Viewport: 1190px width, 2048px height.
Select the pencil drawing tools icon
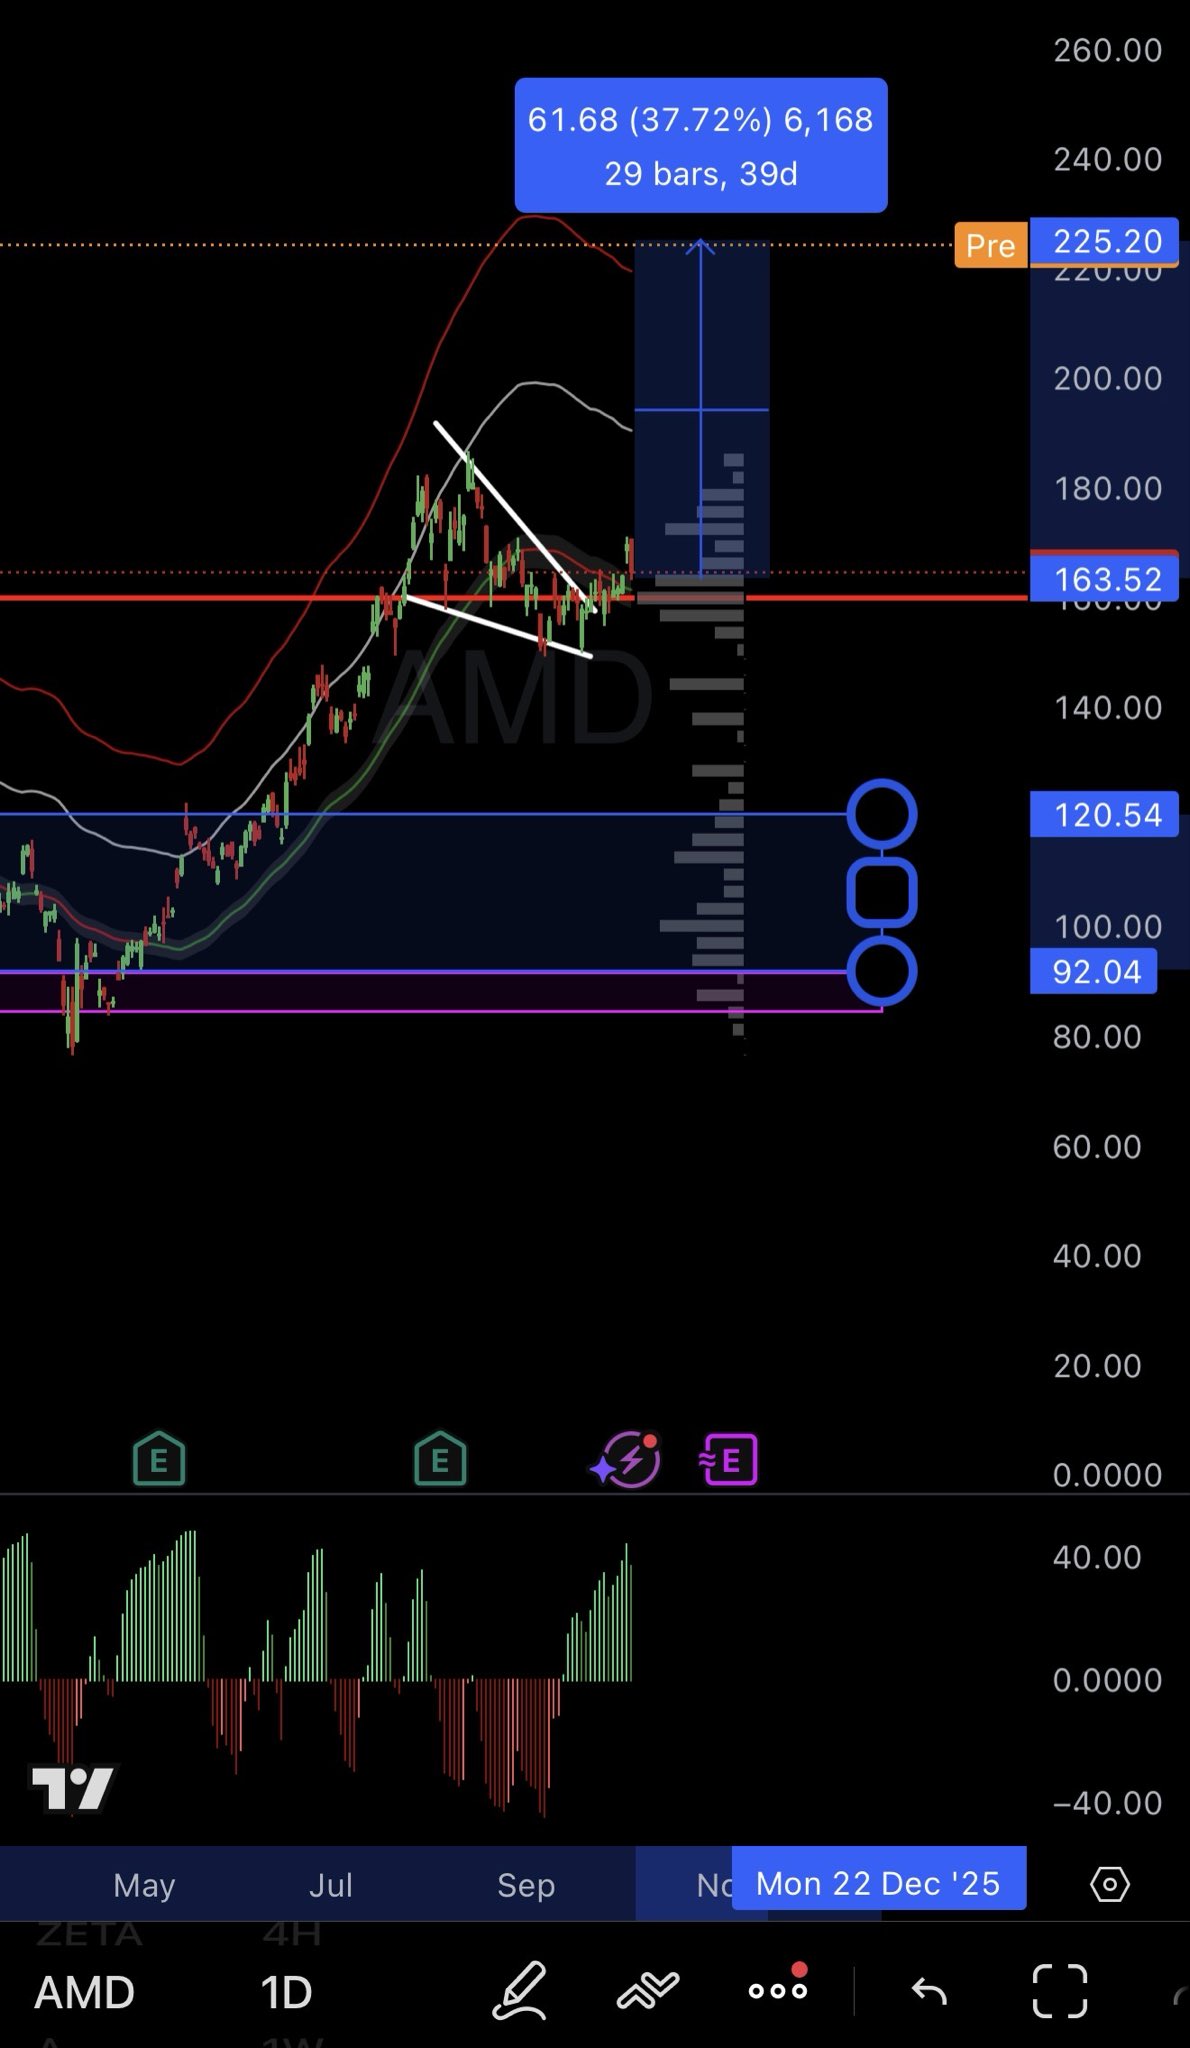coord(521,1990)
